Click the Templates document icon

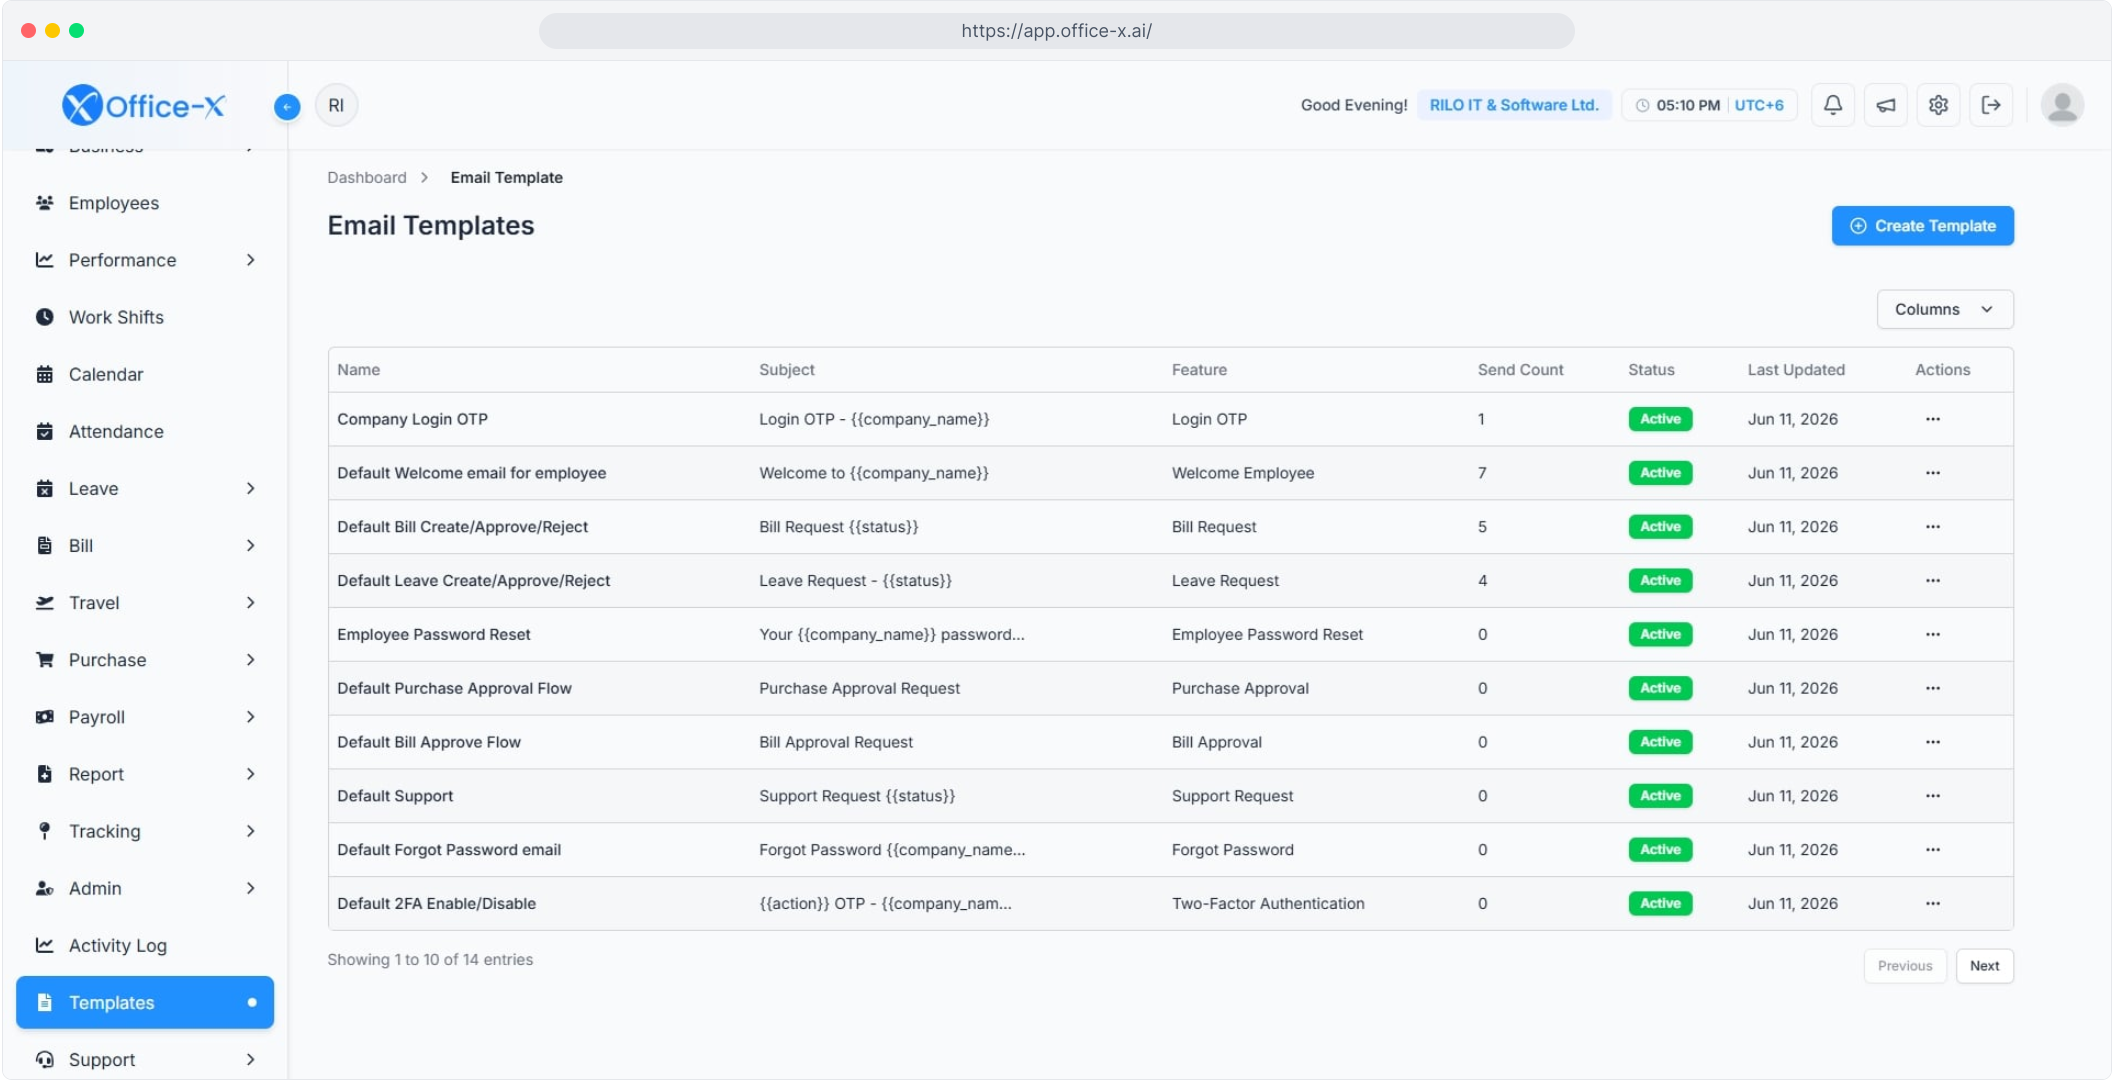(x=44, y=1002)
